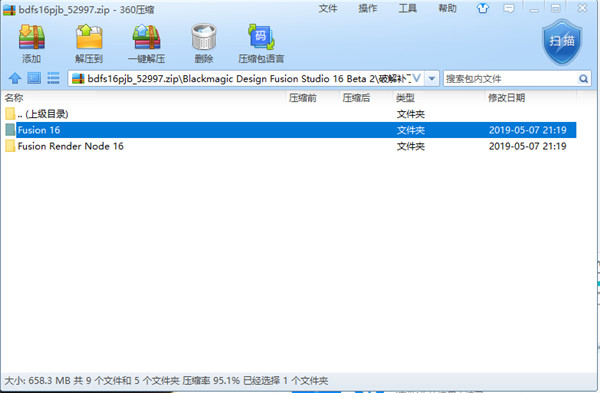
Task: Open the feedback message icon in title bar
Action: pyautogui.click(x=509, y=8)
